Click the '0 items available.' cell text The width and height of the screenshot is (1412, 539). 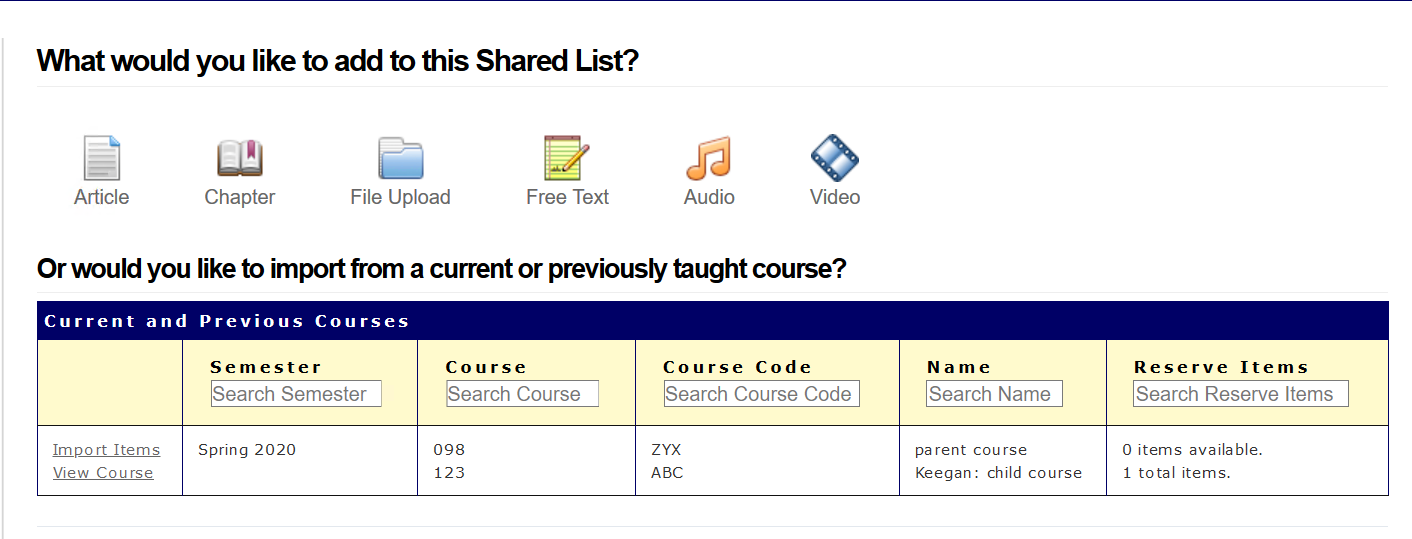coord(1192,450)
